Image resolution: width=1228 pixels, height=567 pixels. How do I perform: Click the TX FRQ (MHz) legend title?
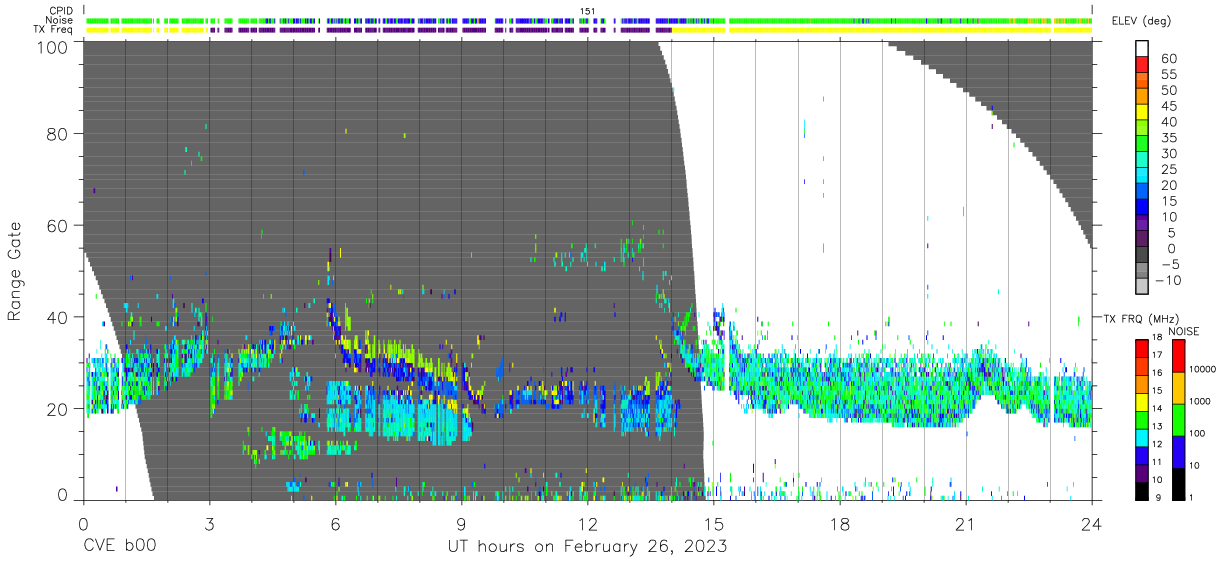coord(1136,319)
